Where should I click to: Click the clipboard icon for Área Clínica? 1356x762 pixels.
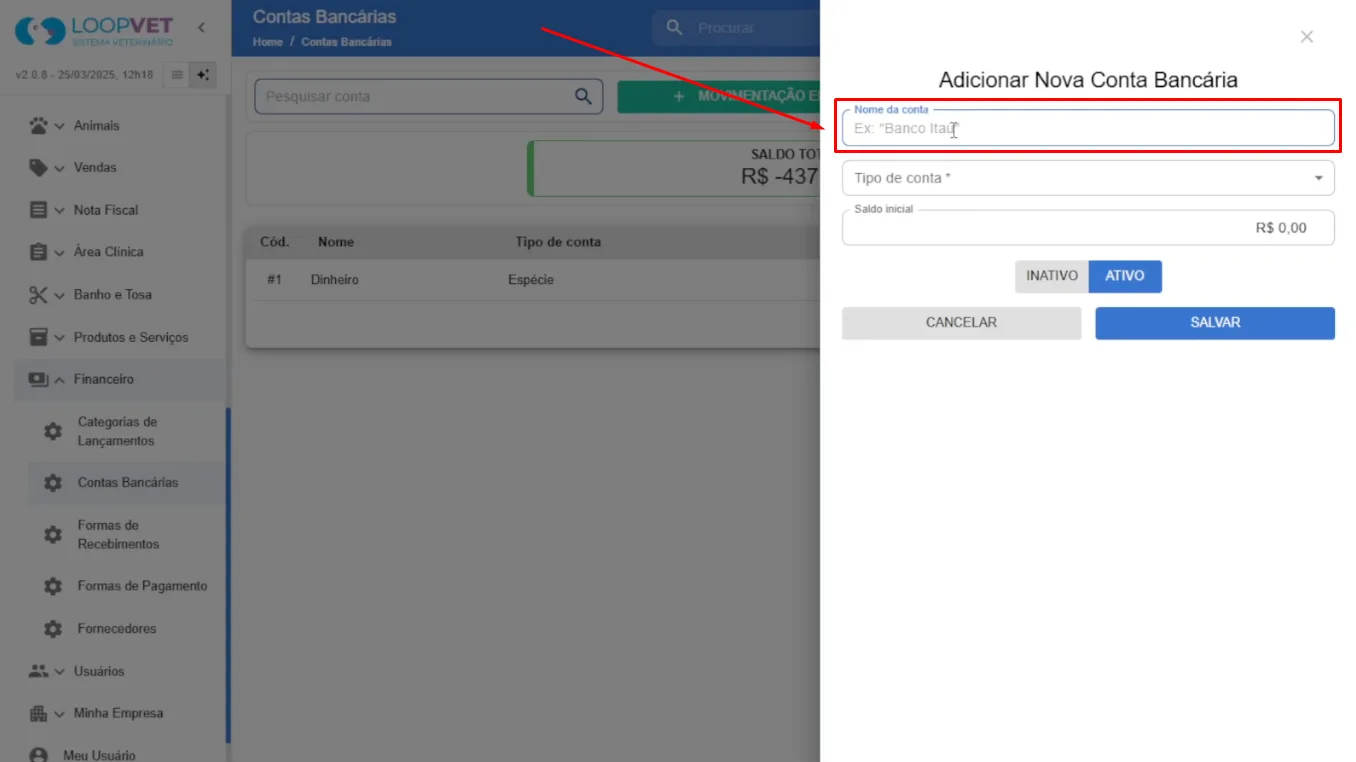(38, 252)
